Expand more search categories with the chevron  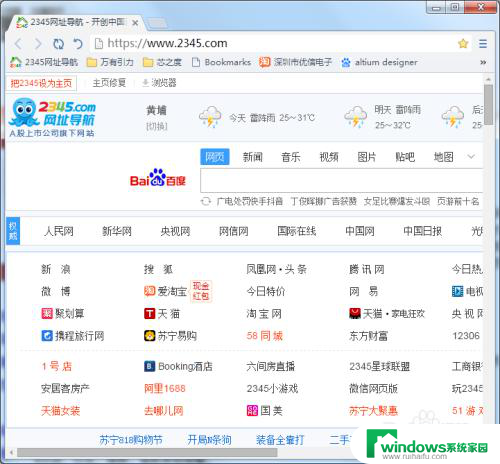coord(471,156)
